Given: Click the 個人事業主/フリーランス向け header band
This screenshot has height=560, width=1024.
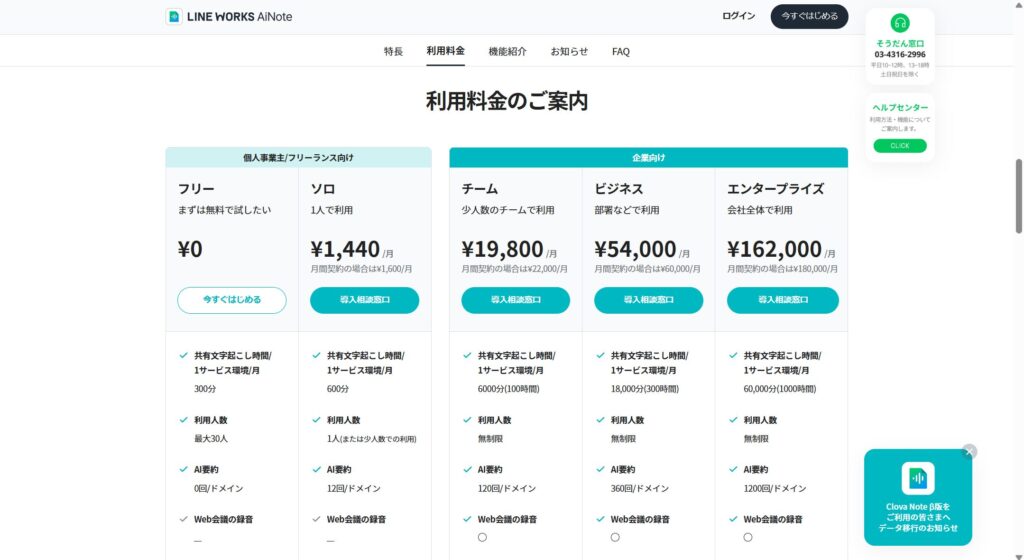Looking at the screenshot, I should pyautogui.click(x=298, y=157).
